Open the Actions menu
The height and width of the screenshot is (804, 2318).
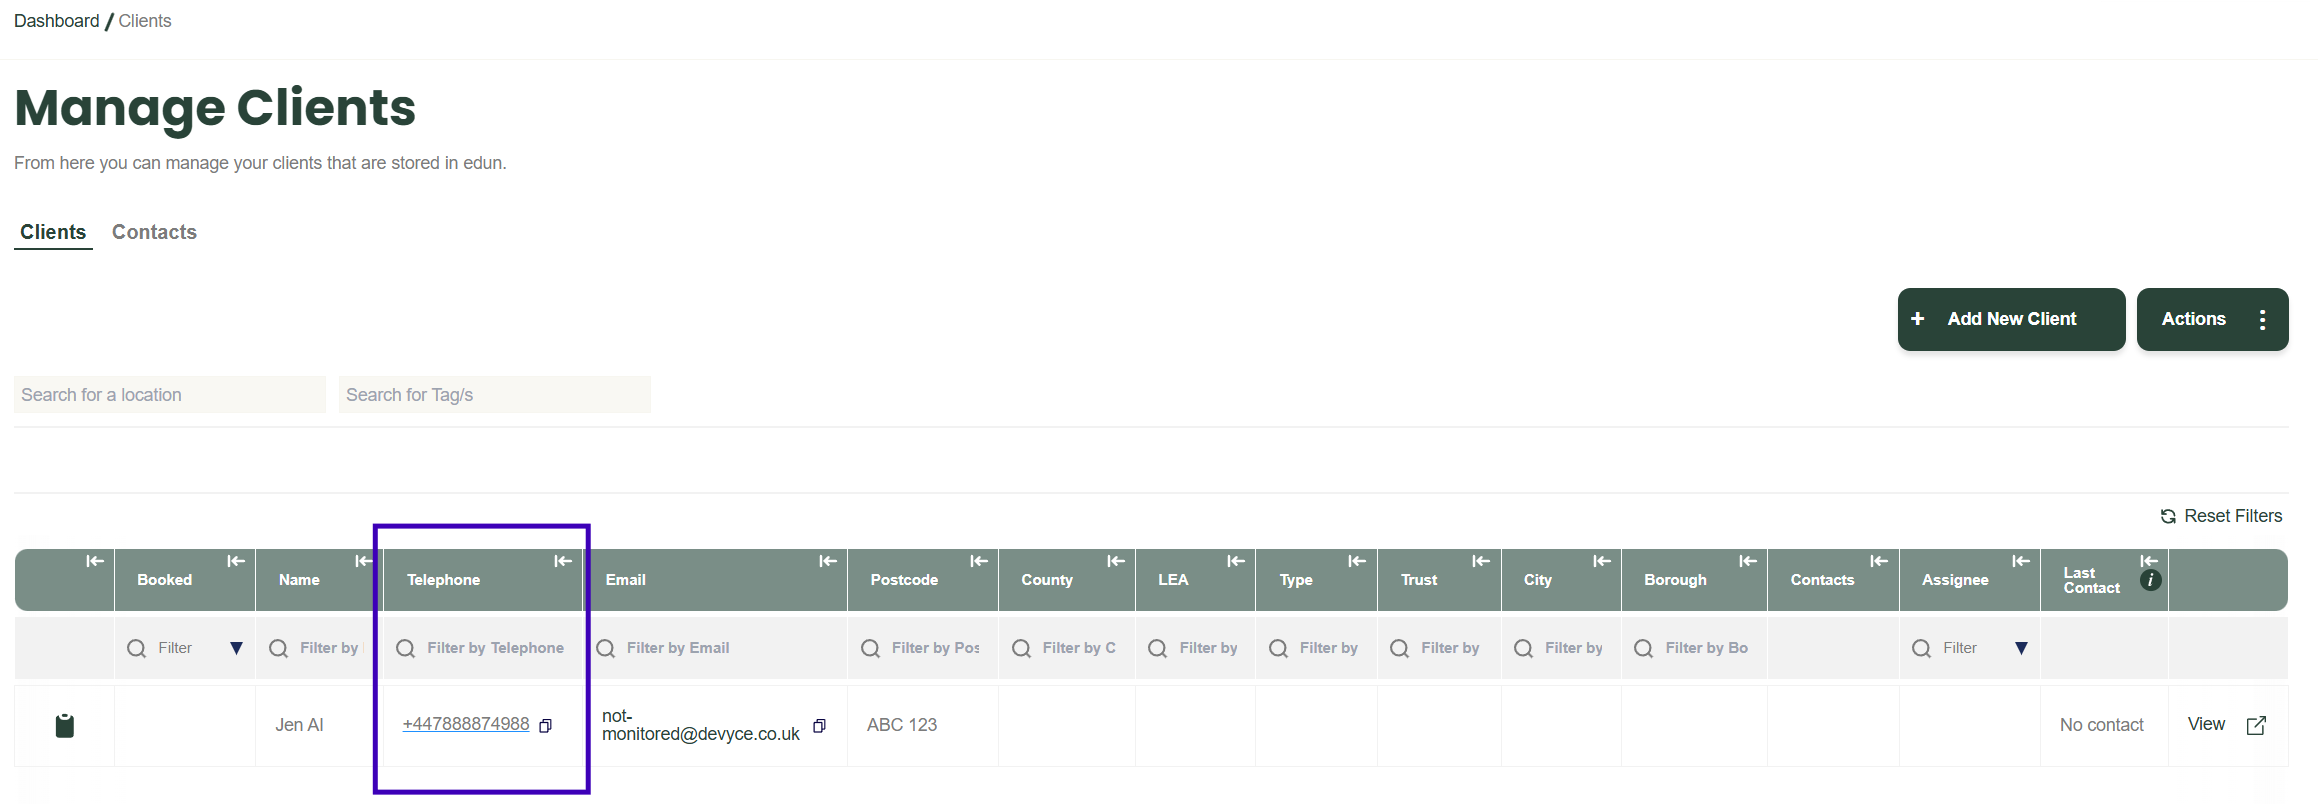(x=2213, y=319)
